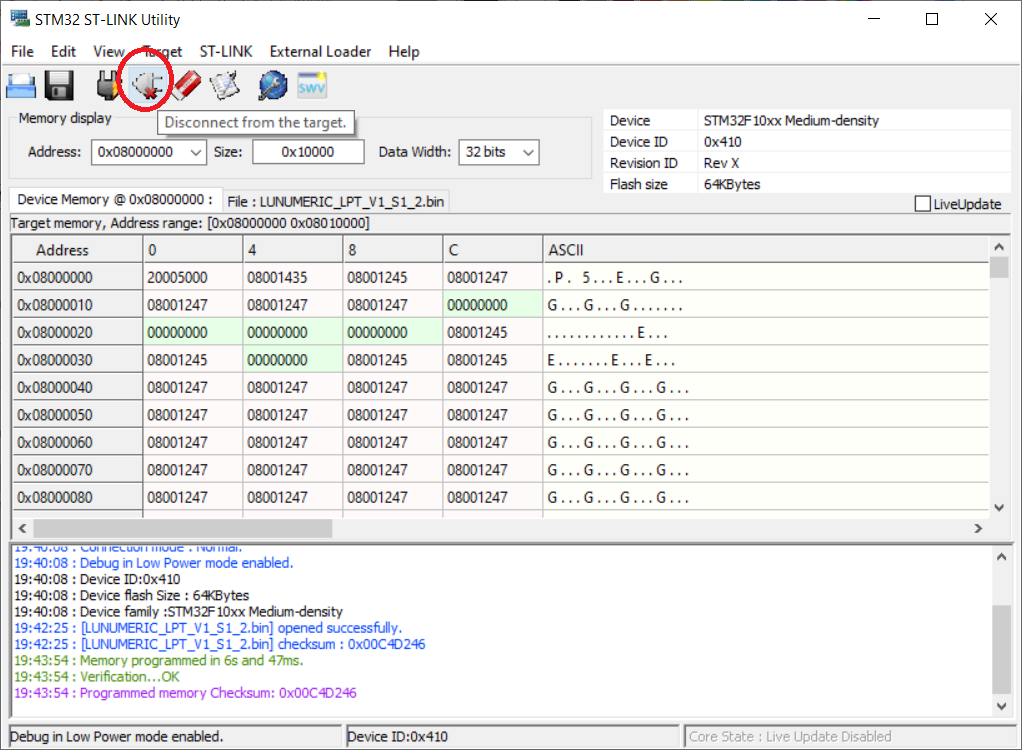Click the Open file toolbar icon
This screenshot has height=750, width=1022.
coord(22,86)
